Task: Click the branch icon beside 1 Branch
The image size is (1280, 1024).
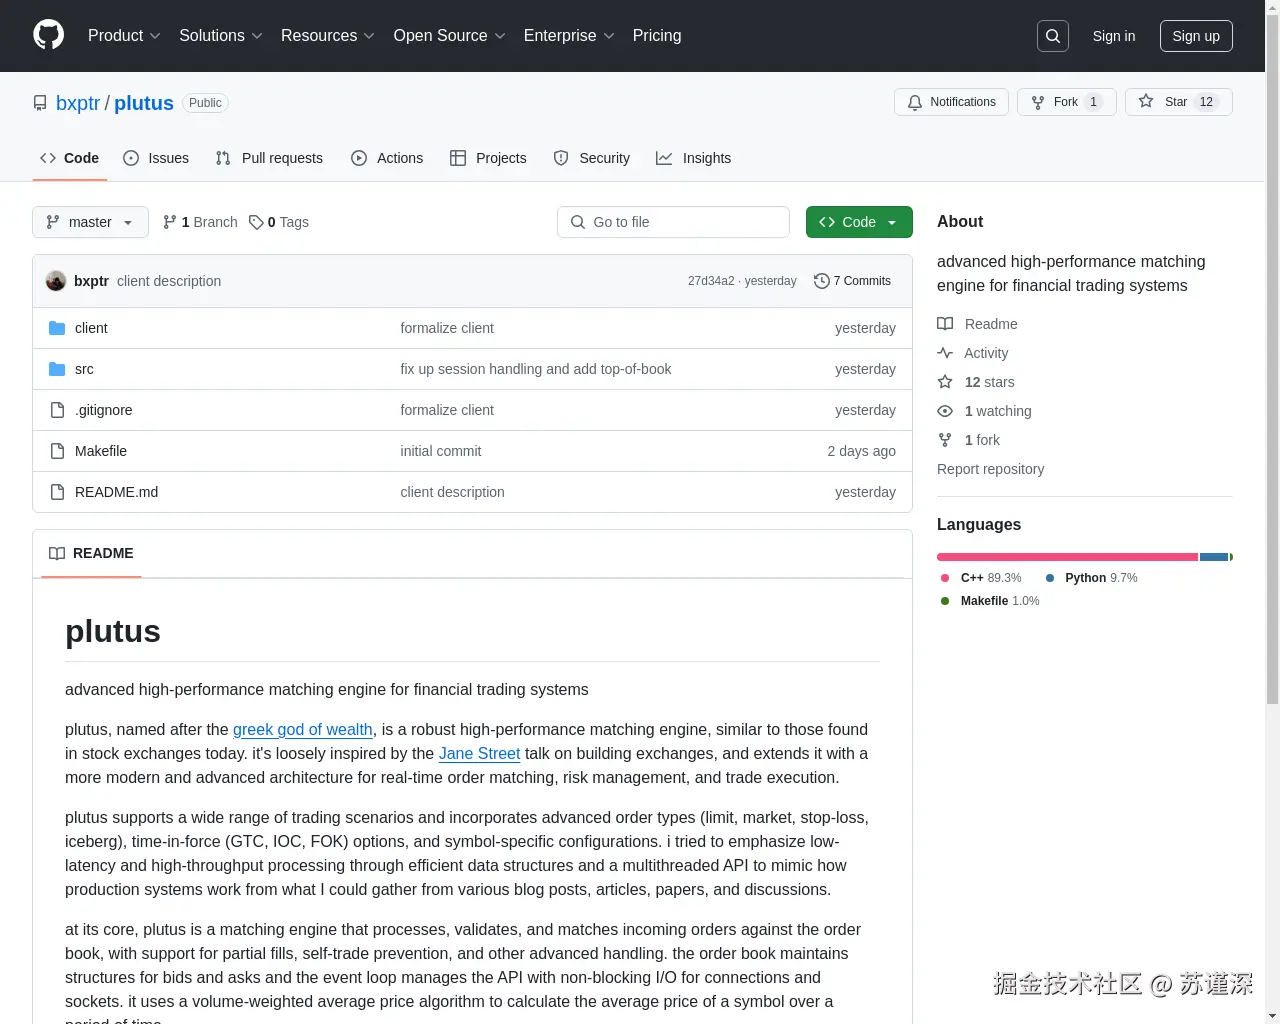Action: coord(170,222)
